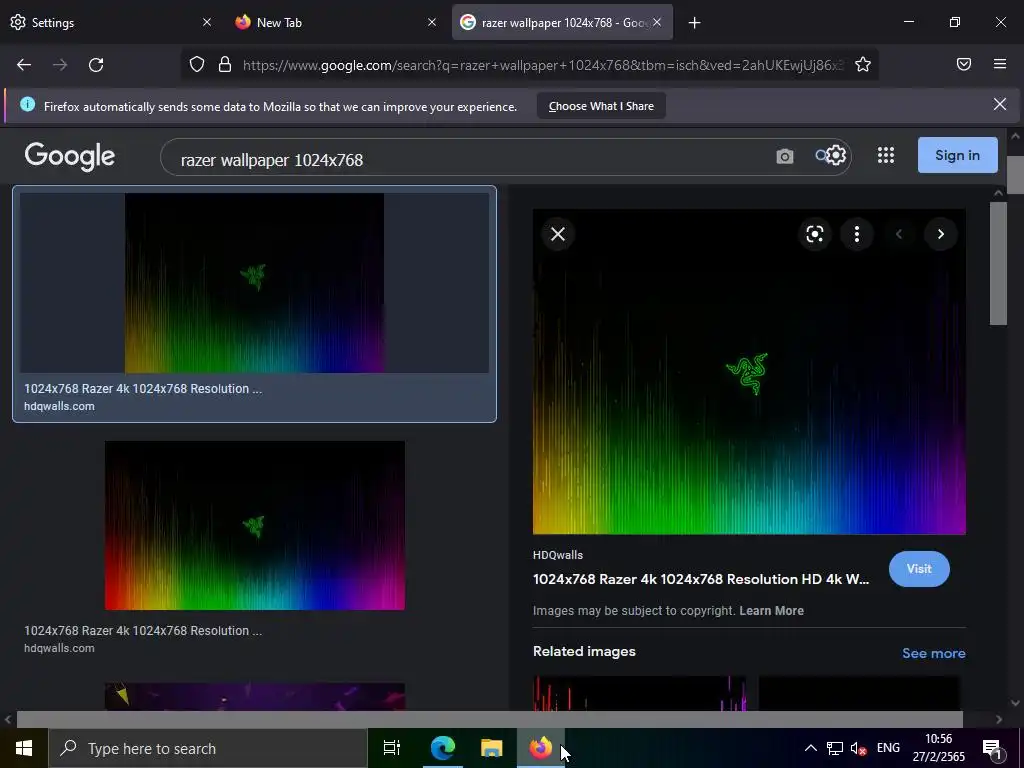Select the razer wallpaper Google tab
1024x768 pixels.
562,22
